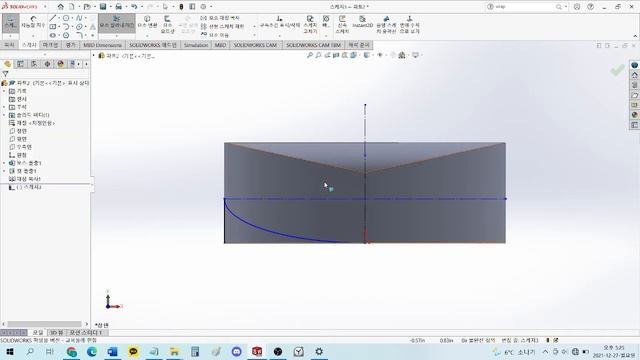Expand the Annotations folder above Solid Bodies

click(4, 107)
